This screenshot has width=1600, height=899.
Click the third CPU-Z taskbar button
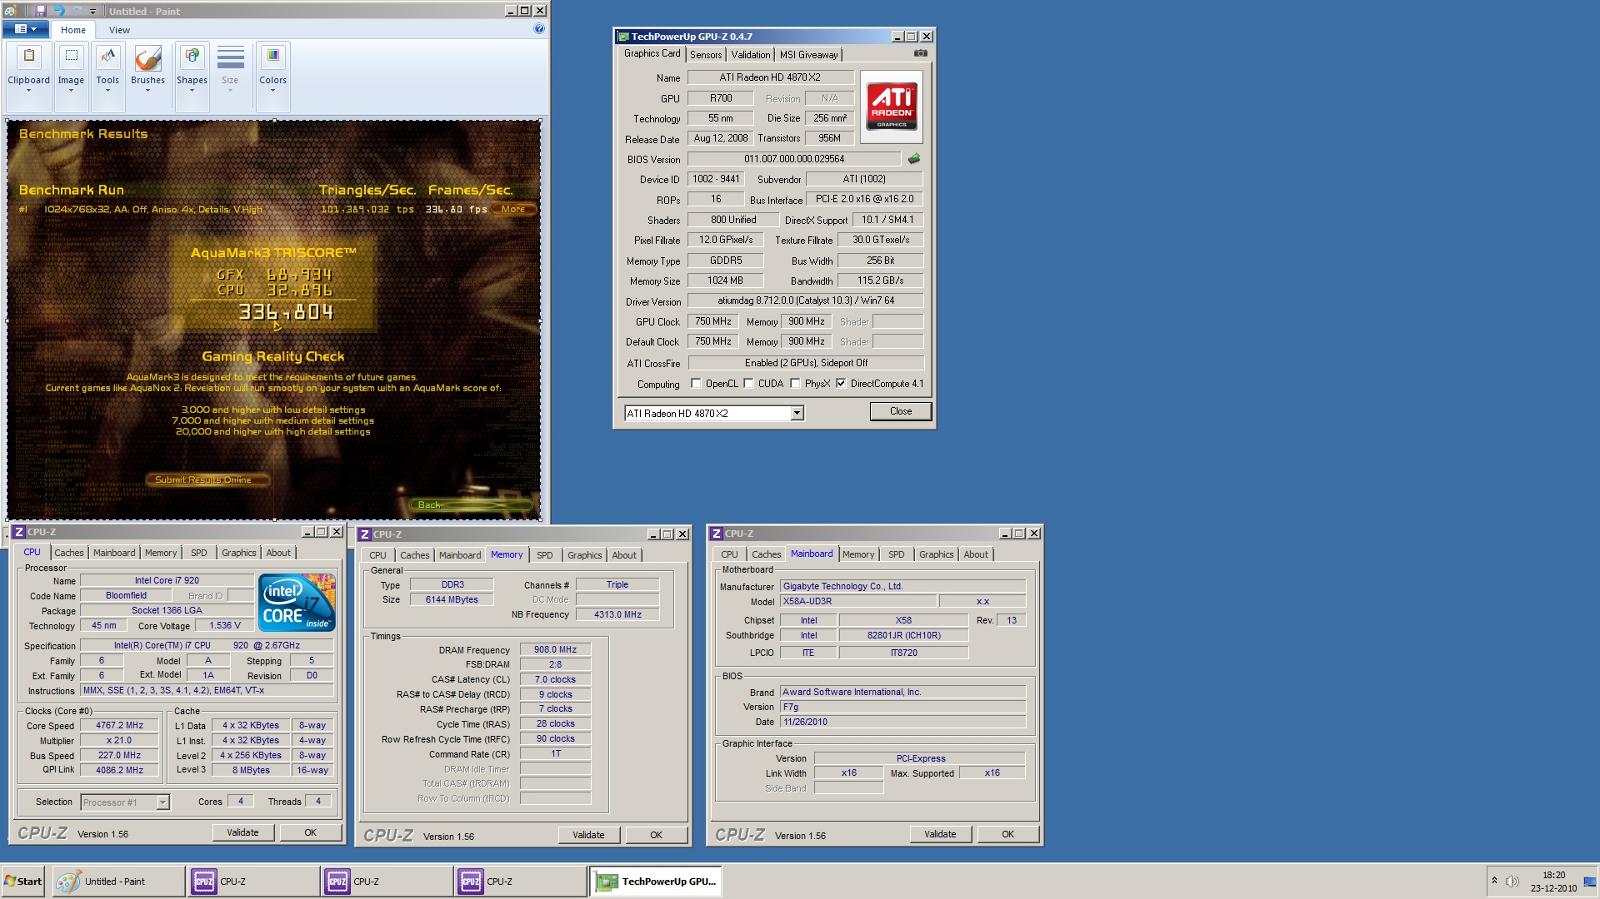tap(520, 881)
